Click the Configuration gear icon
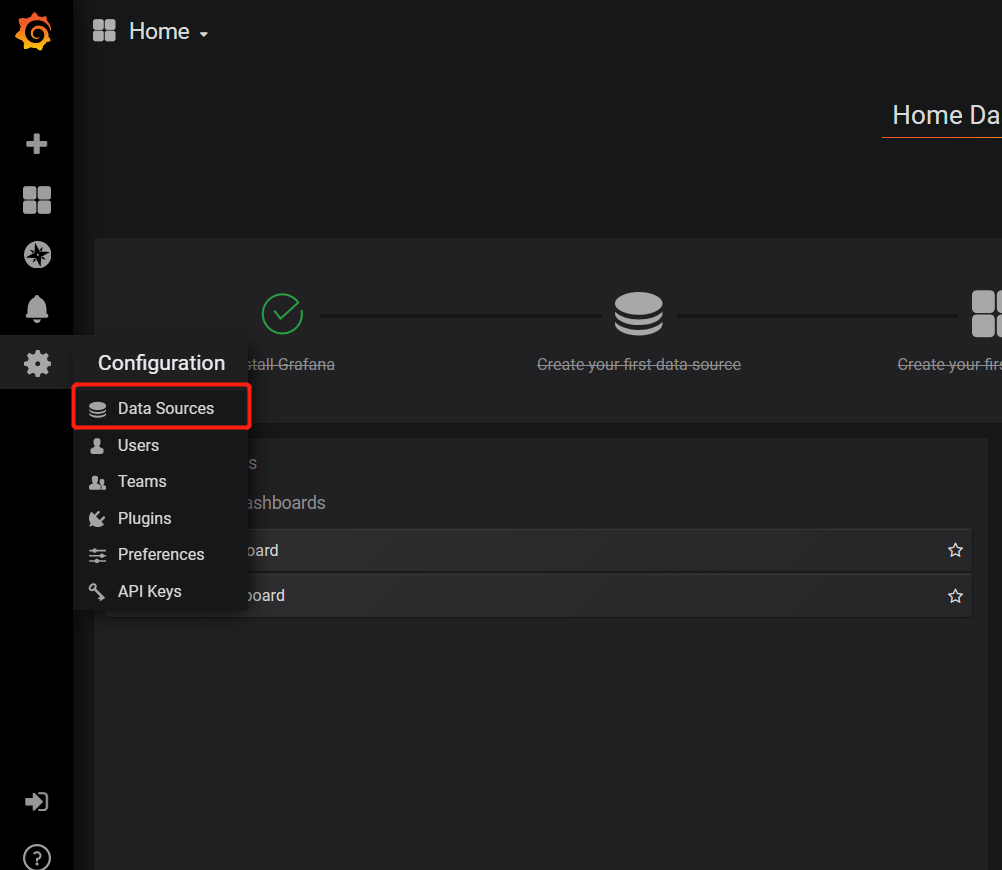This screenshot has width=1002, height=870. tap(36, 363)
